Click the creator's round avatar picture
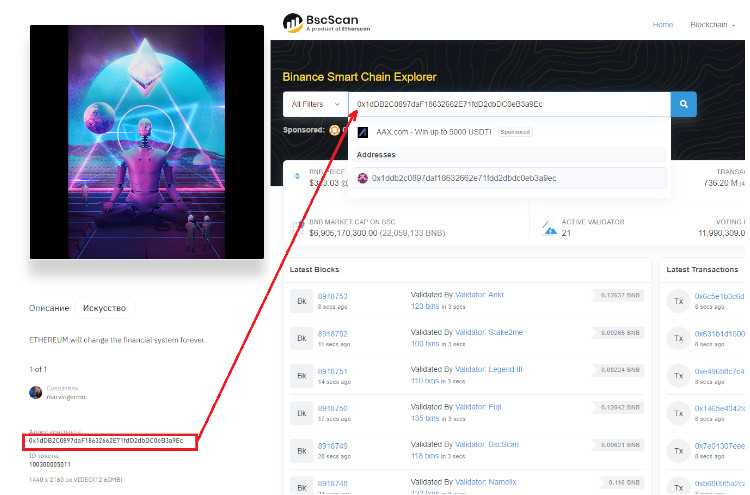This screenshot has height=495, width=750. pos(35,393)
